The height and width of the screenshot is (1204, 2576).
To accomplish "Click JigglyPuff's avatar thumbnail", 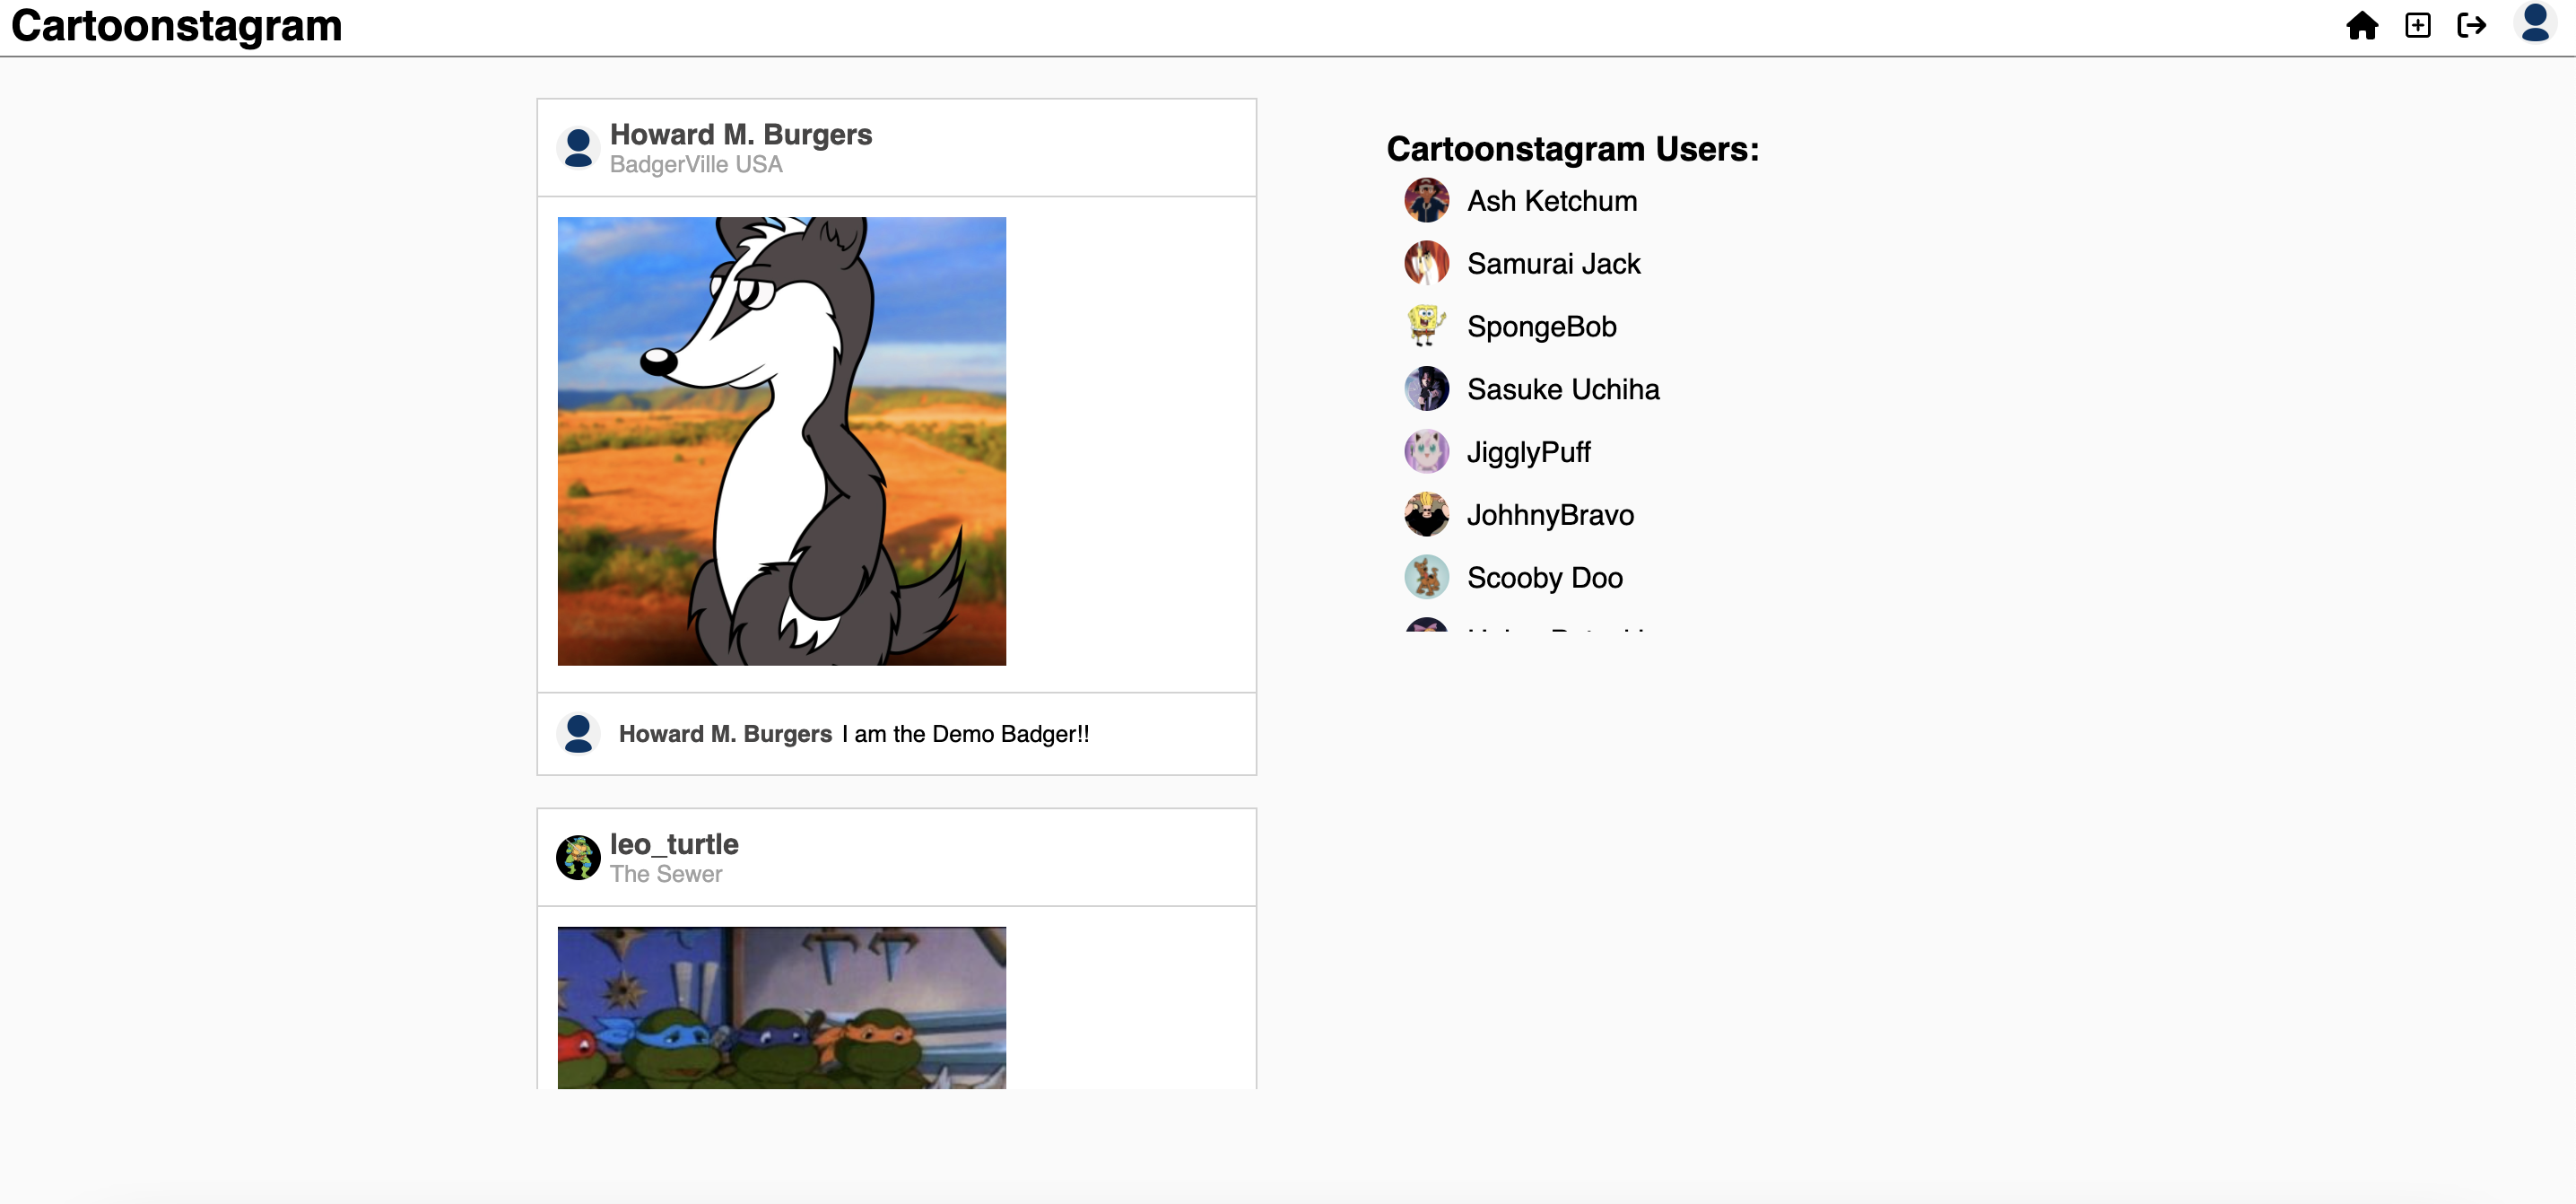I will (x=1427, y=451).
